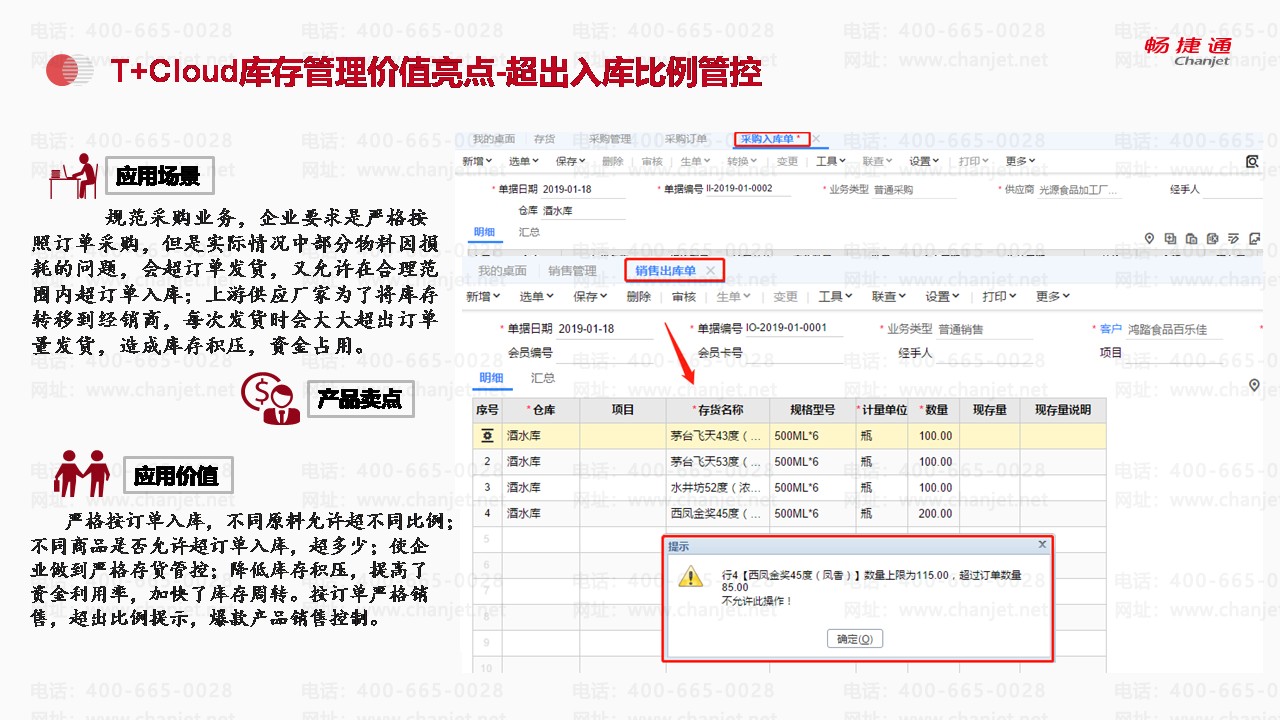Open 我的桌面 tab in sales window
Viewport: 1280px width, 720px height.
click(502, 271)
